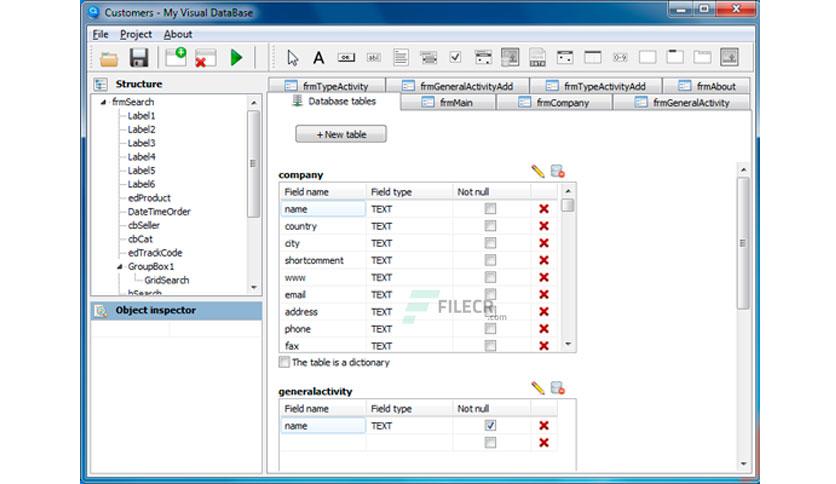The image size is (836, 484).
Task: Run the project with the green play icon
Action: pyautogui.click(x=236, y=57)
